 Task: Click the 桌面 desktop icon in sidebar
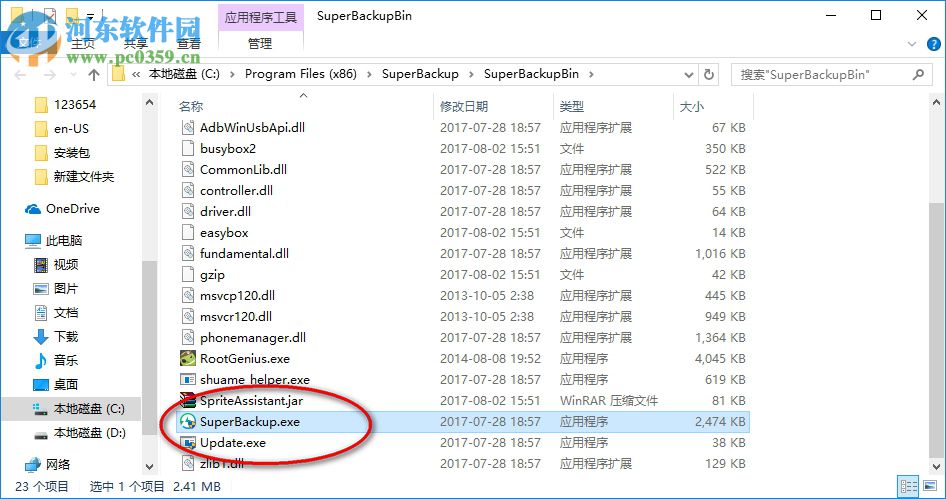coord(40,384)
